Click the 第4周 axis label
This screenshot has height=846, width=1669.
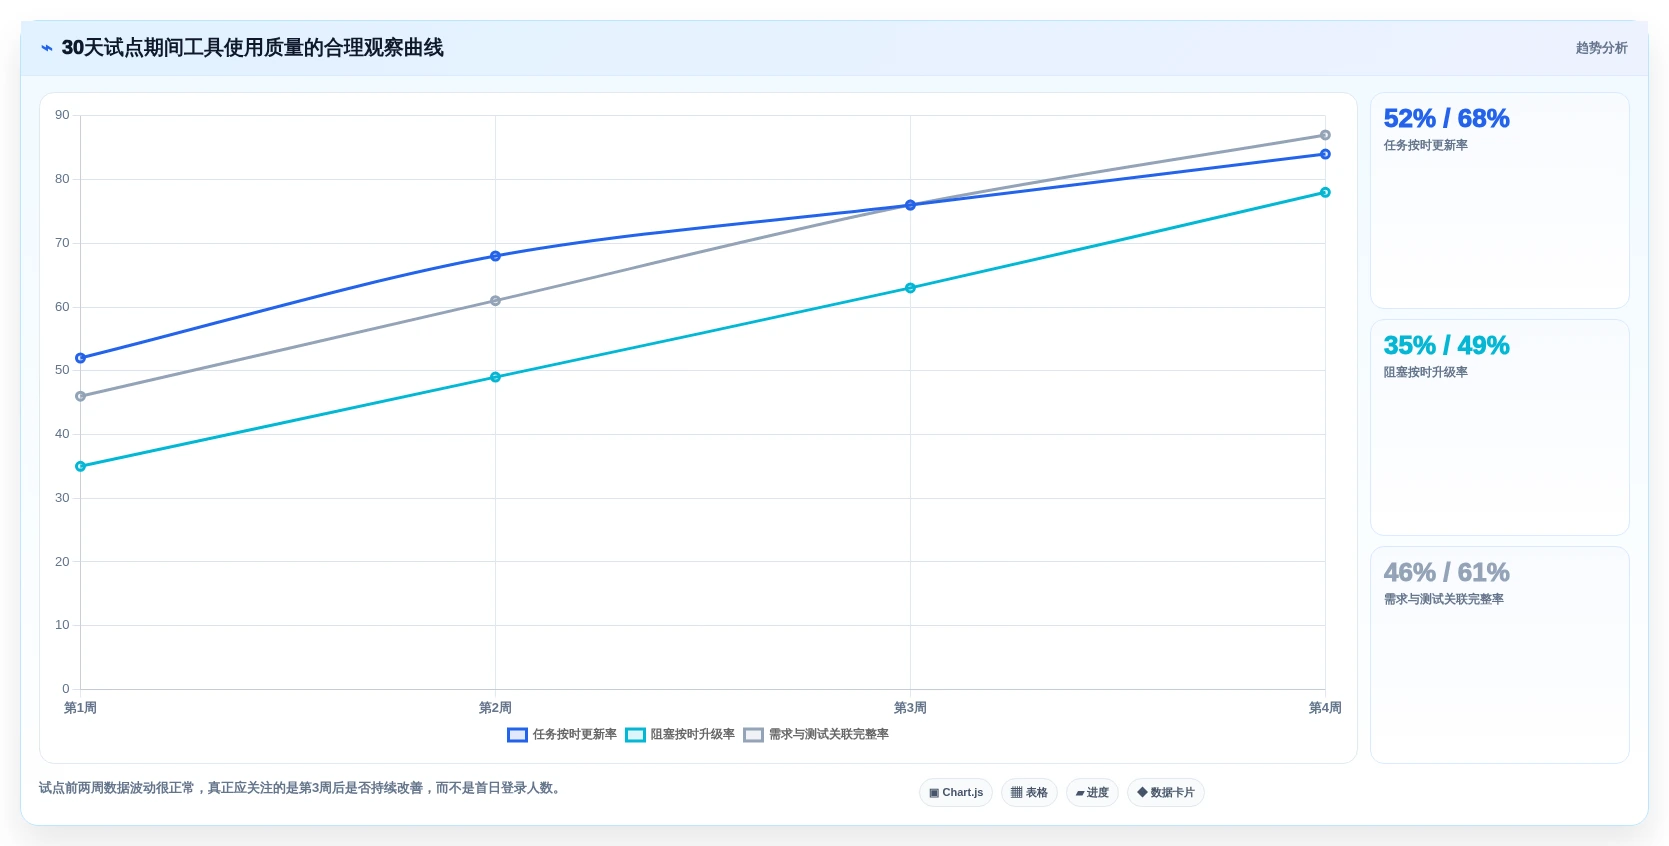click(x=1325, y=708)
